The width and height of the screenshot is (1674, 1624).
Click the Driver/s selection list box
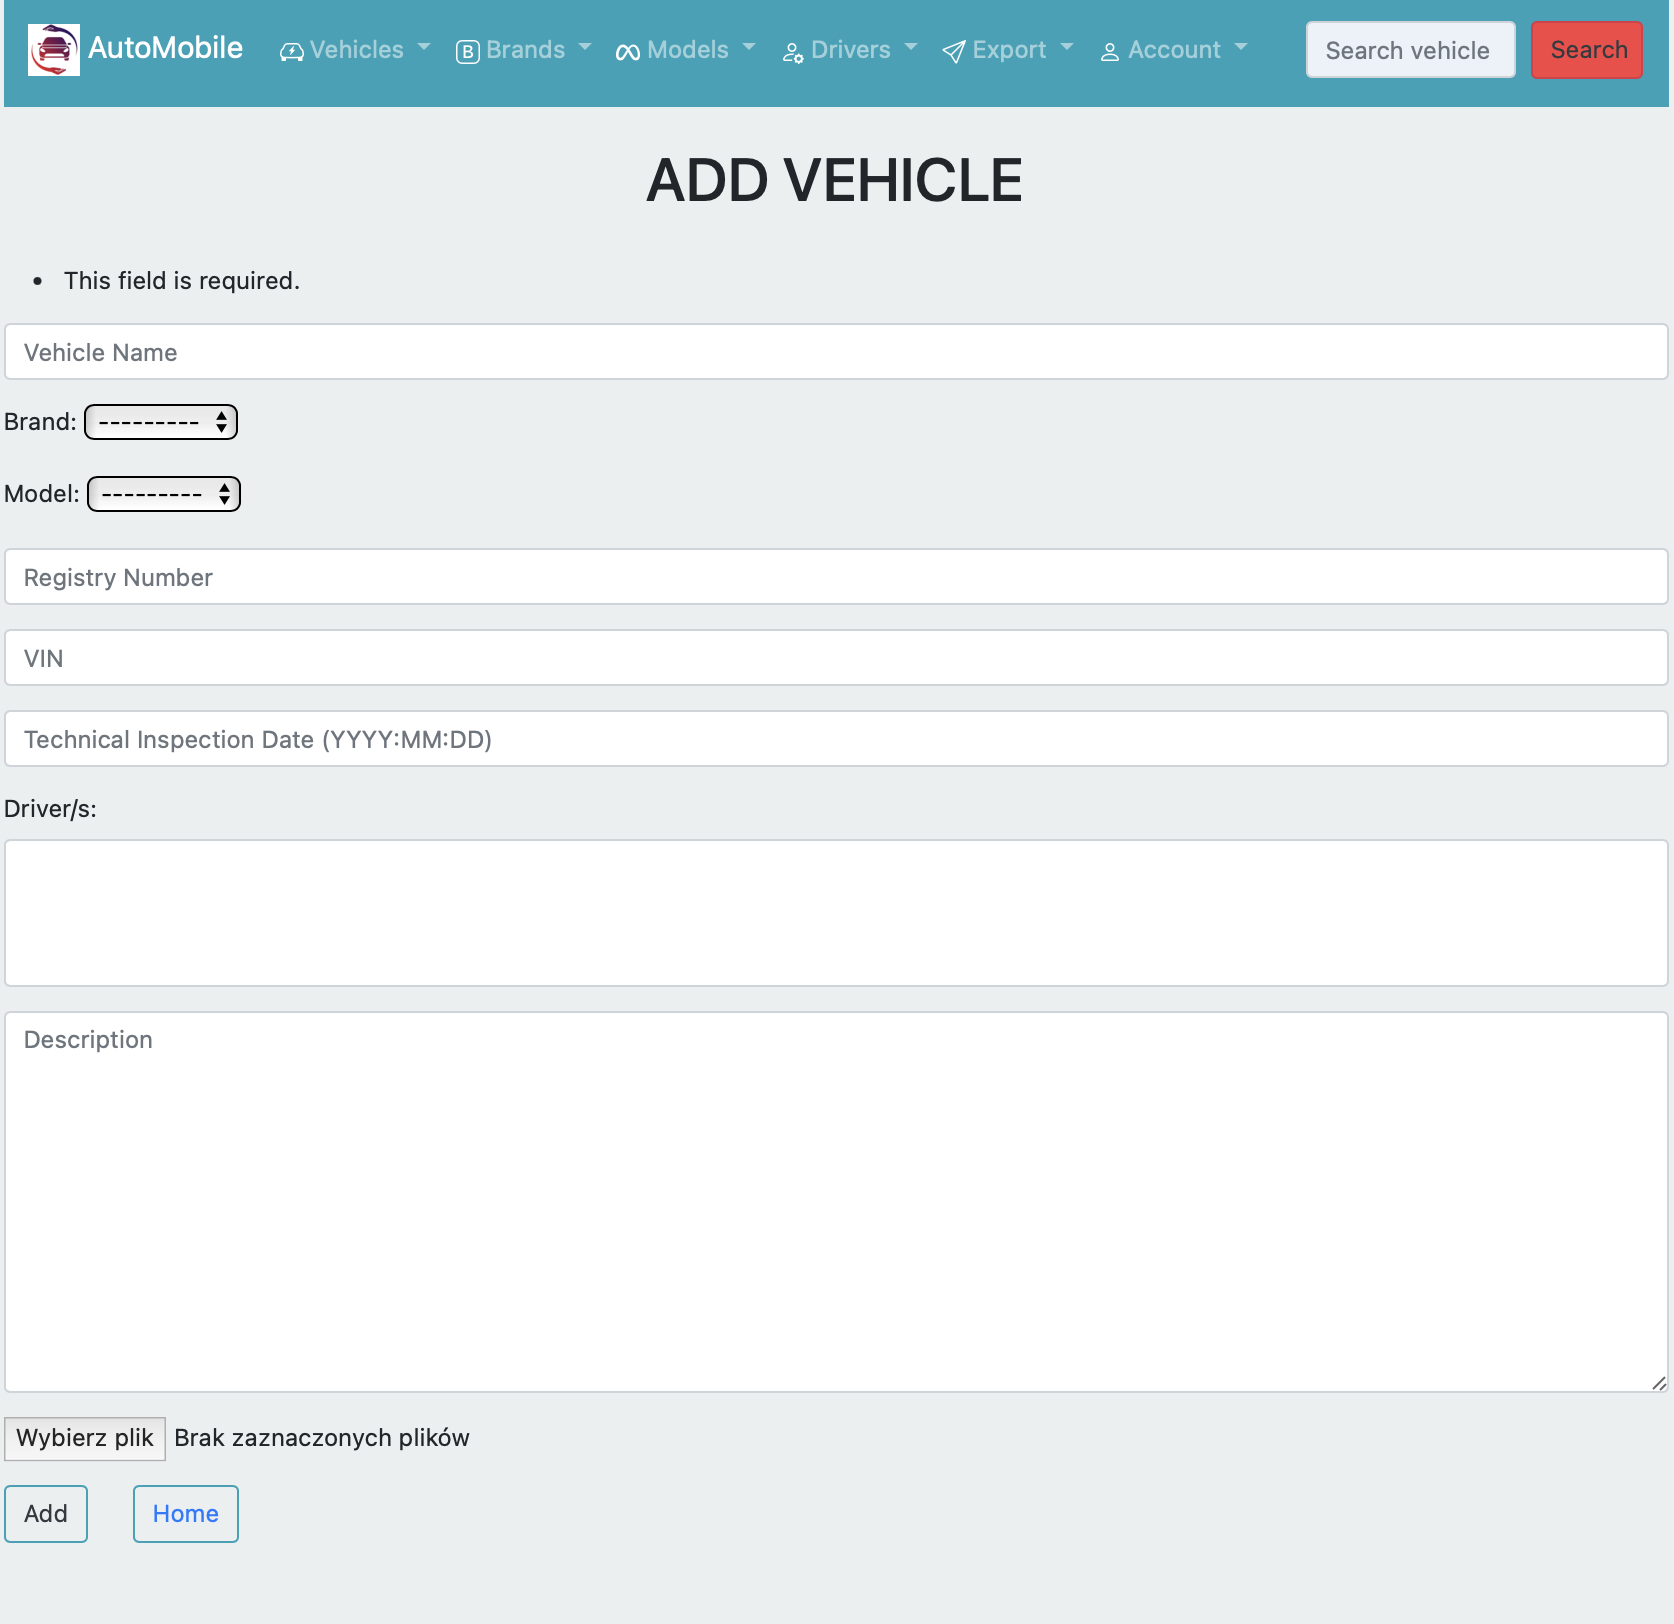(x=836, y=913)
